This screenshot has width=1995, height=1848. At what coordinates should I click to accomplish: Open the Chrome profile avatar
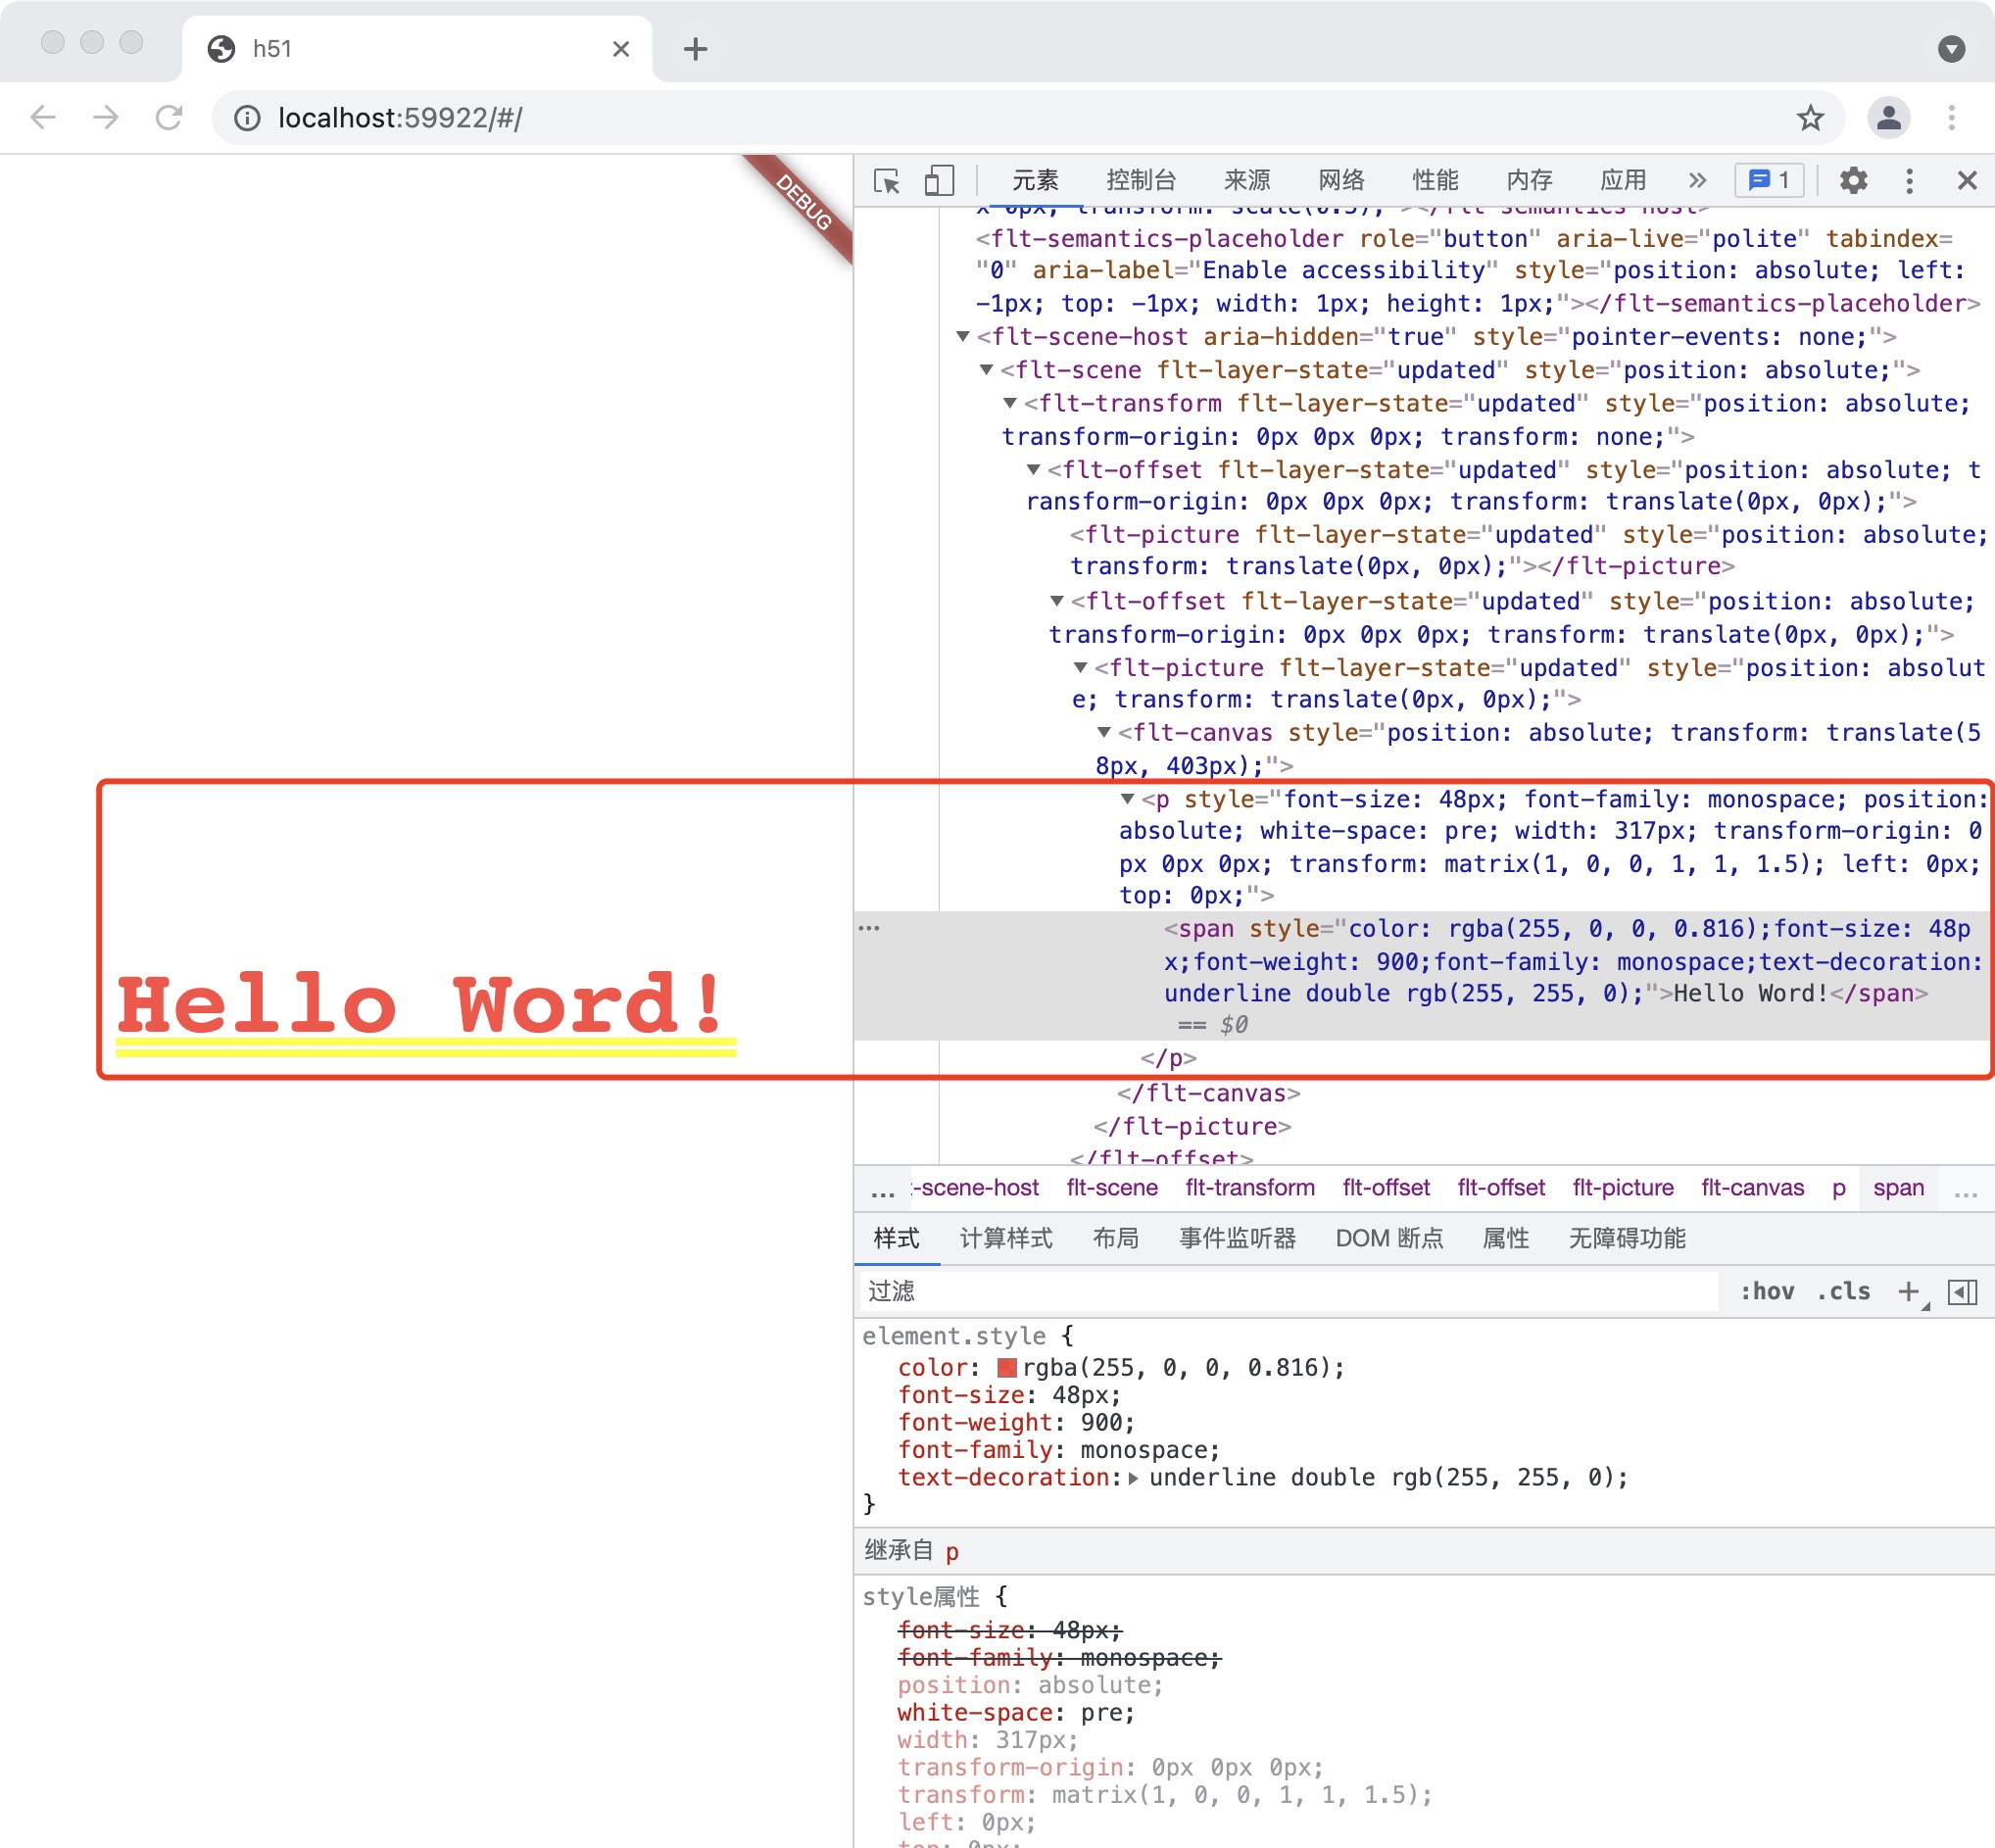coord(1887,118)
